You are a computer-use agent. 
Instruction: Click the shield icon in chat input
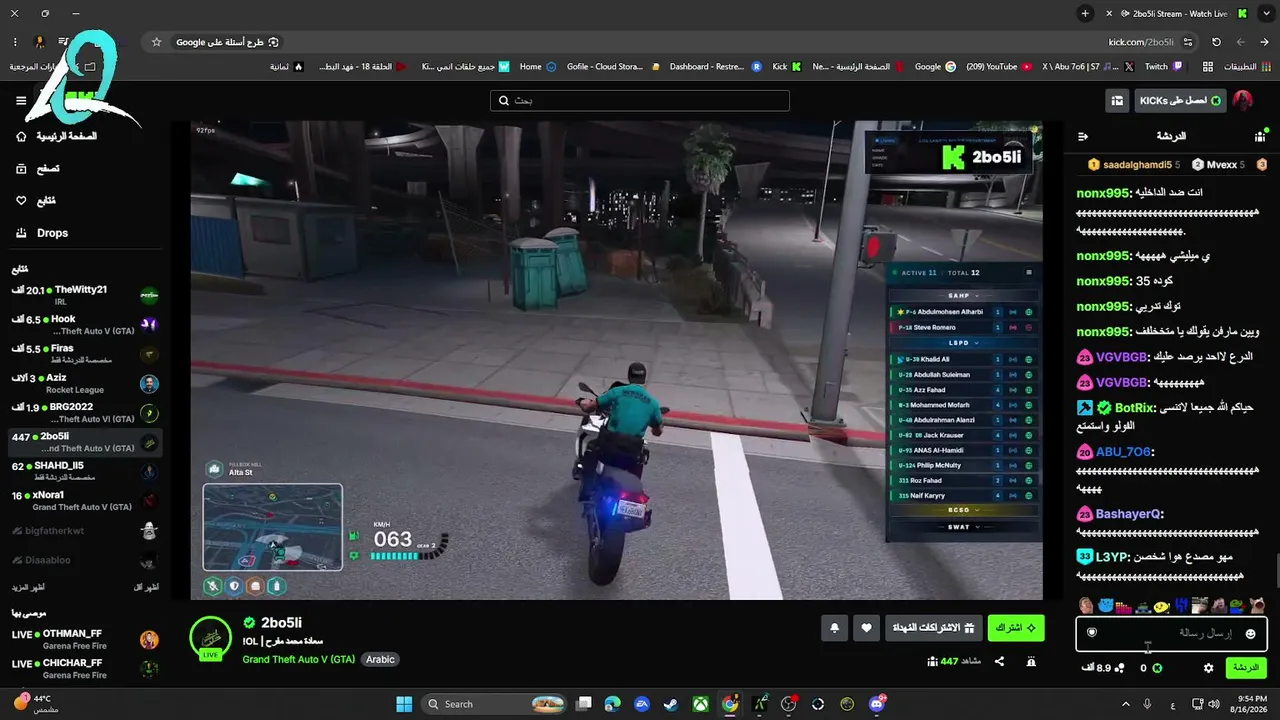tap(1092, 633)
